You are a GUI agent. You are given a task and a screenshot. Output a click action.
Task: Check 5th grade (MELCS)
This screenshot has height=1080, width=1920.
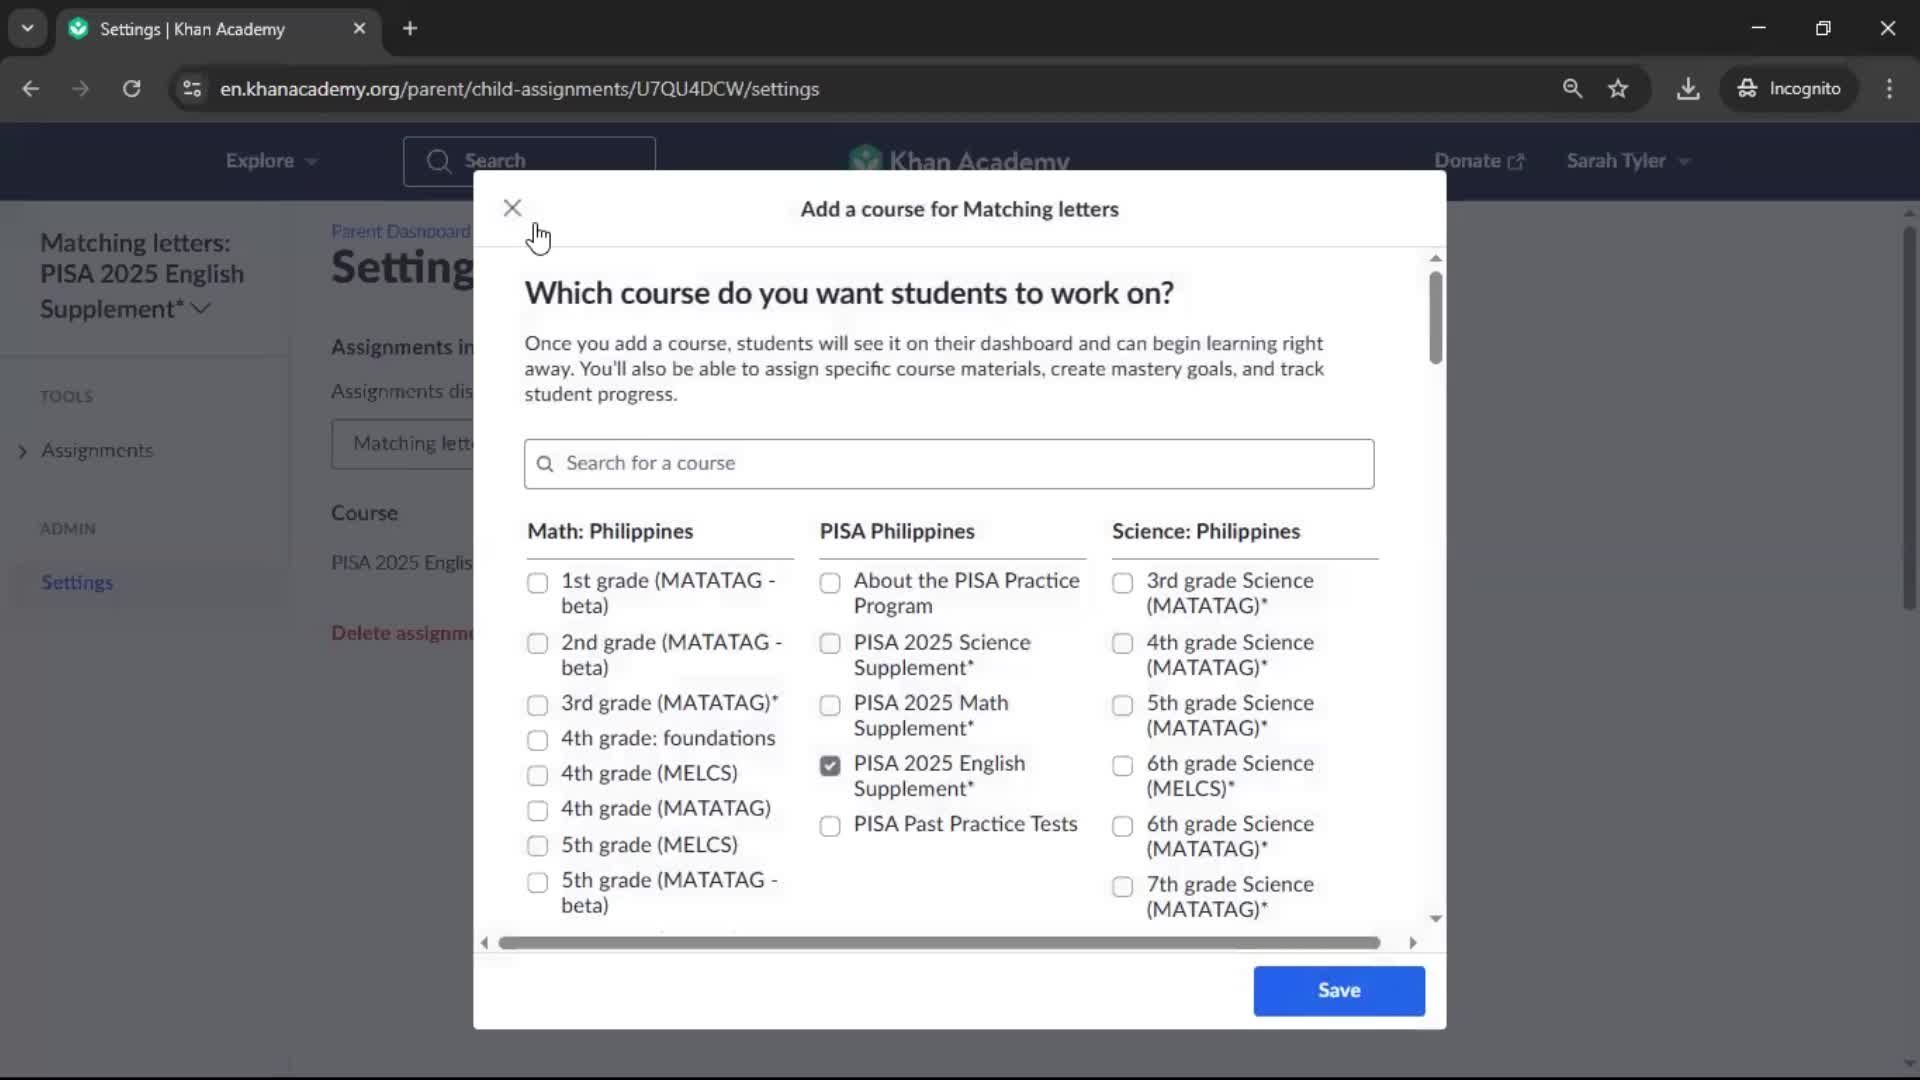point(537,846)
